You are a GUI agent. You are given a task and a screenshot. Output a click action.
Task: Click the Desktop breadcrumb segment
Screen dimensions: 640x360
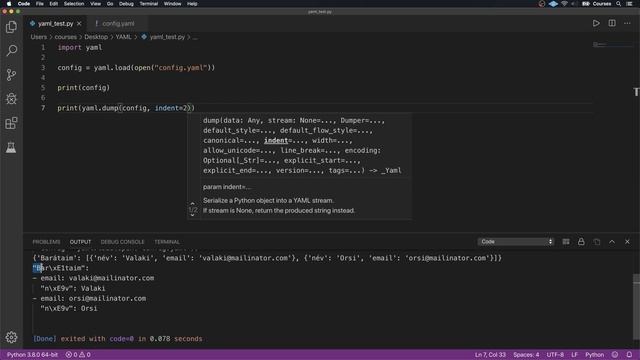96,37
